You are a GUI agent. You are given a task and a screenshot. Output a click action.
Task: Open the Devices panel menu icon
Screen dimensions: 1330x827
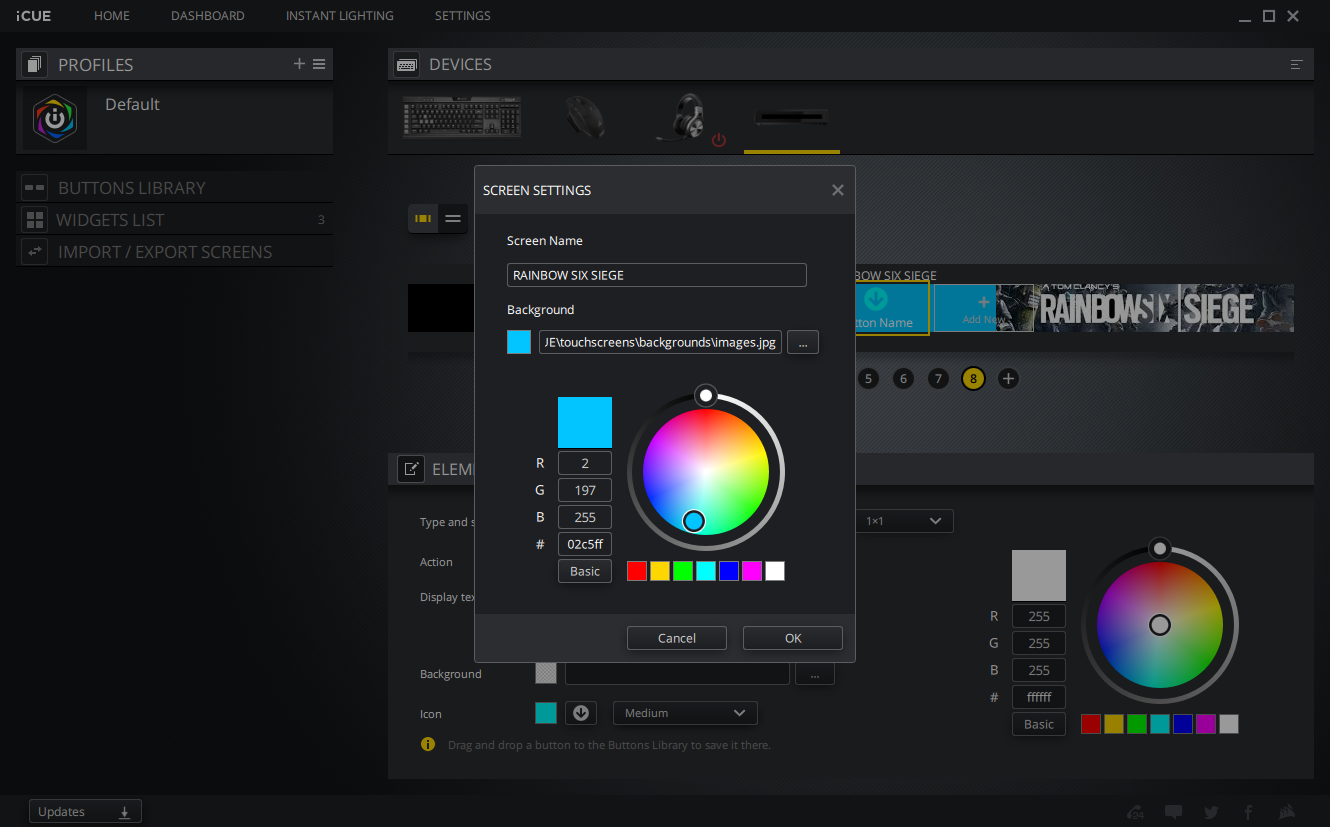coord(1297,64)
